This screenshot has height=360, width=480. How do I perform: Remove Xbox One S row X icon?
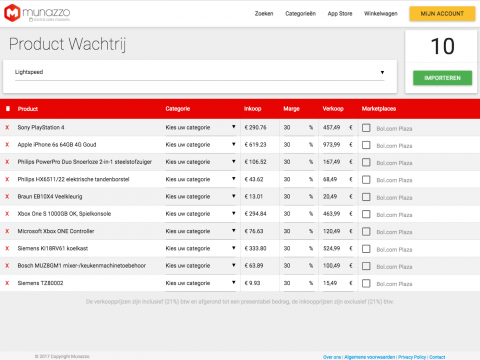(7, 214)
